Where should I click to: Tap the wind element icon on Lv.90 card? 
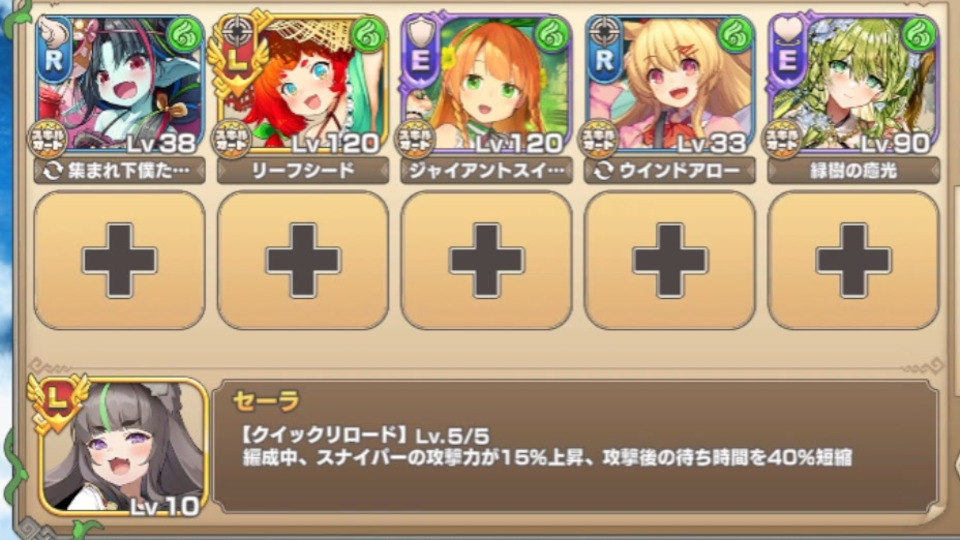click(920, 36)
